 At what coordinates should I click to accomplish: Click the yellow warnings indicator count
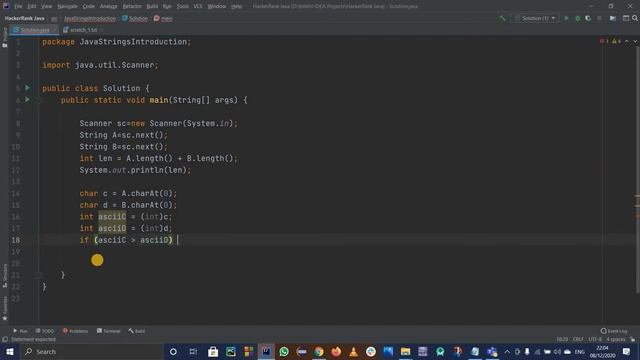[x=616, y=41]
